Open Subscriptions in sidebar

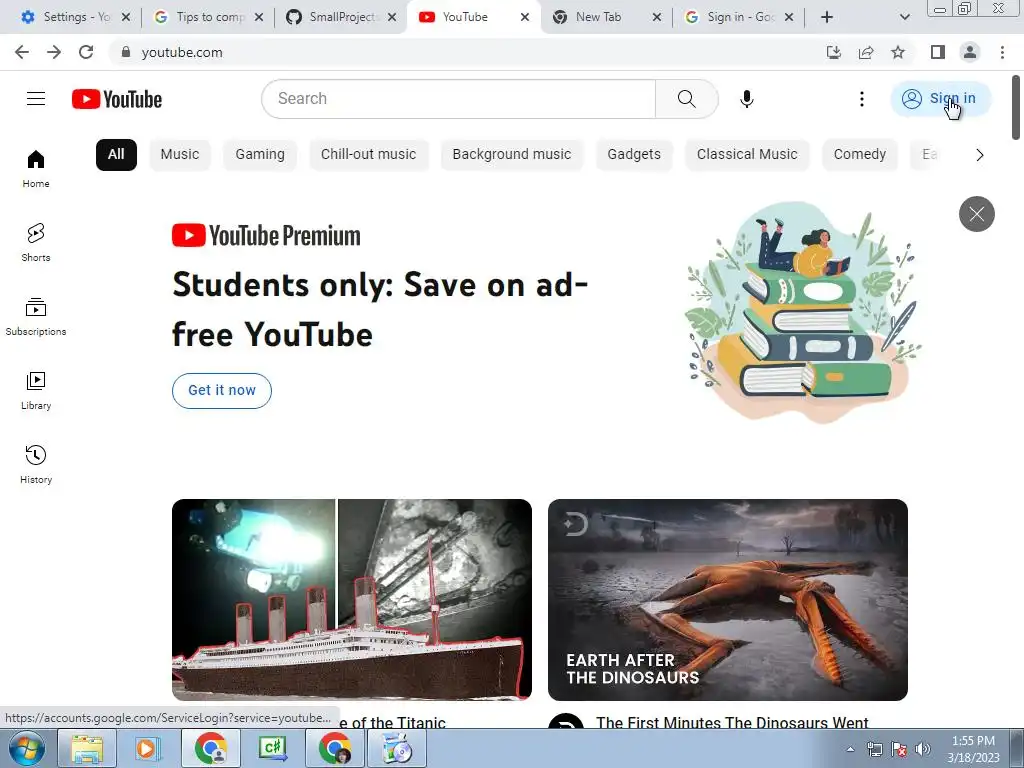(36, 317)
